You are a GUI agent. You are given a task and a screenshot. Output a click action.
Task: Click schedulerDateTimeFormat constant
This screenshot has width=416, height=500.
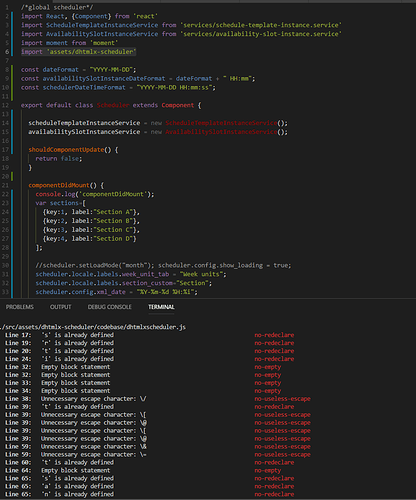[84, 87]
